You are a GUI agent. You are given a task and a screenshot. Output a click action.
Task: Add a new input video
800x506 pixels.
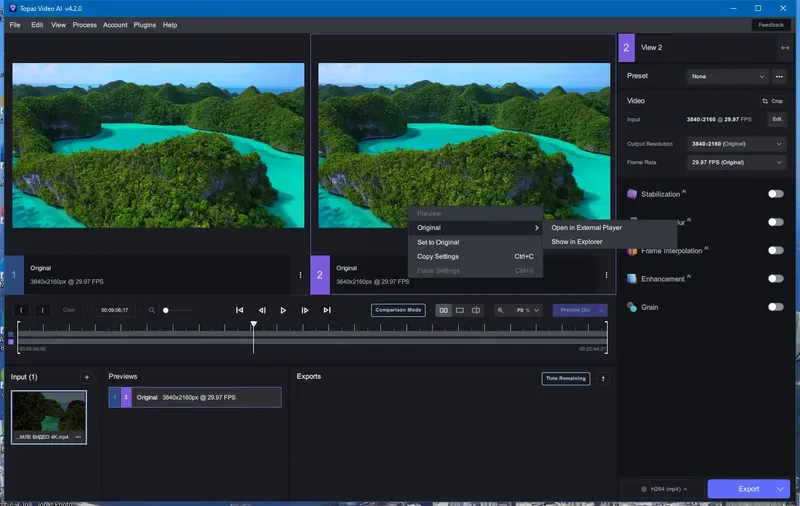click(x=86, y=377)
